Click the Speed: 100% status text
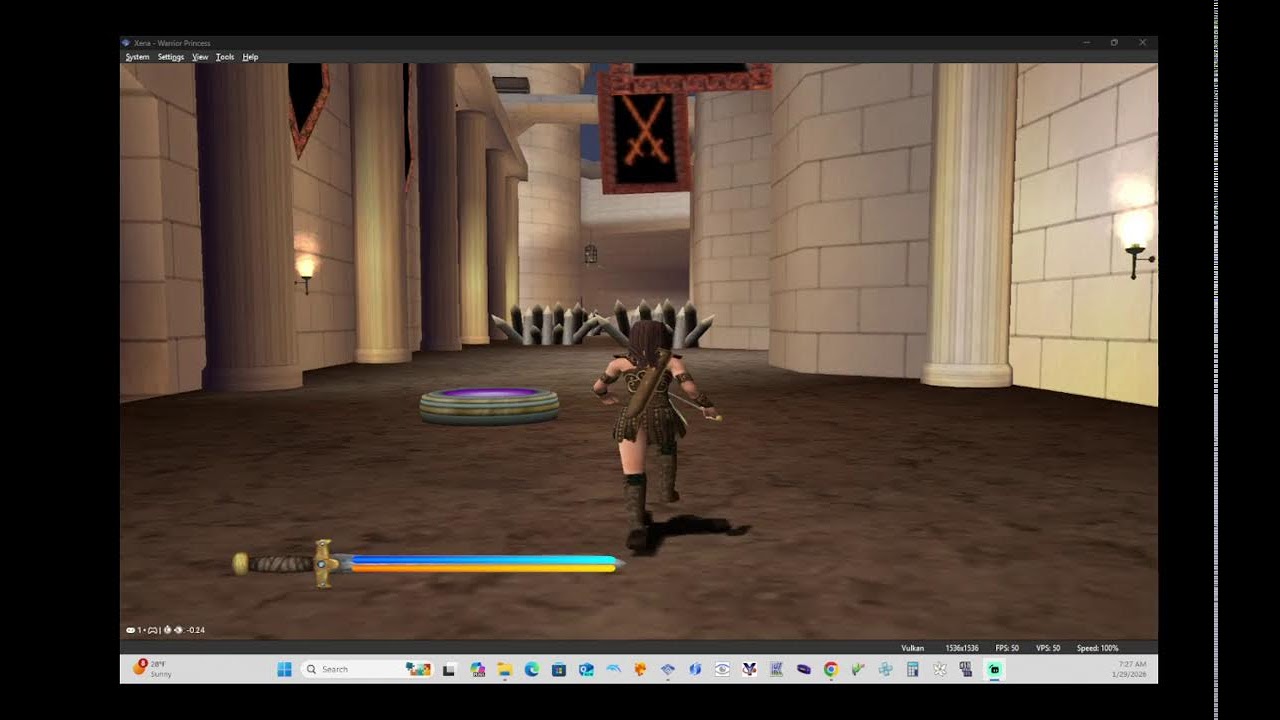 1097,648
